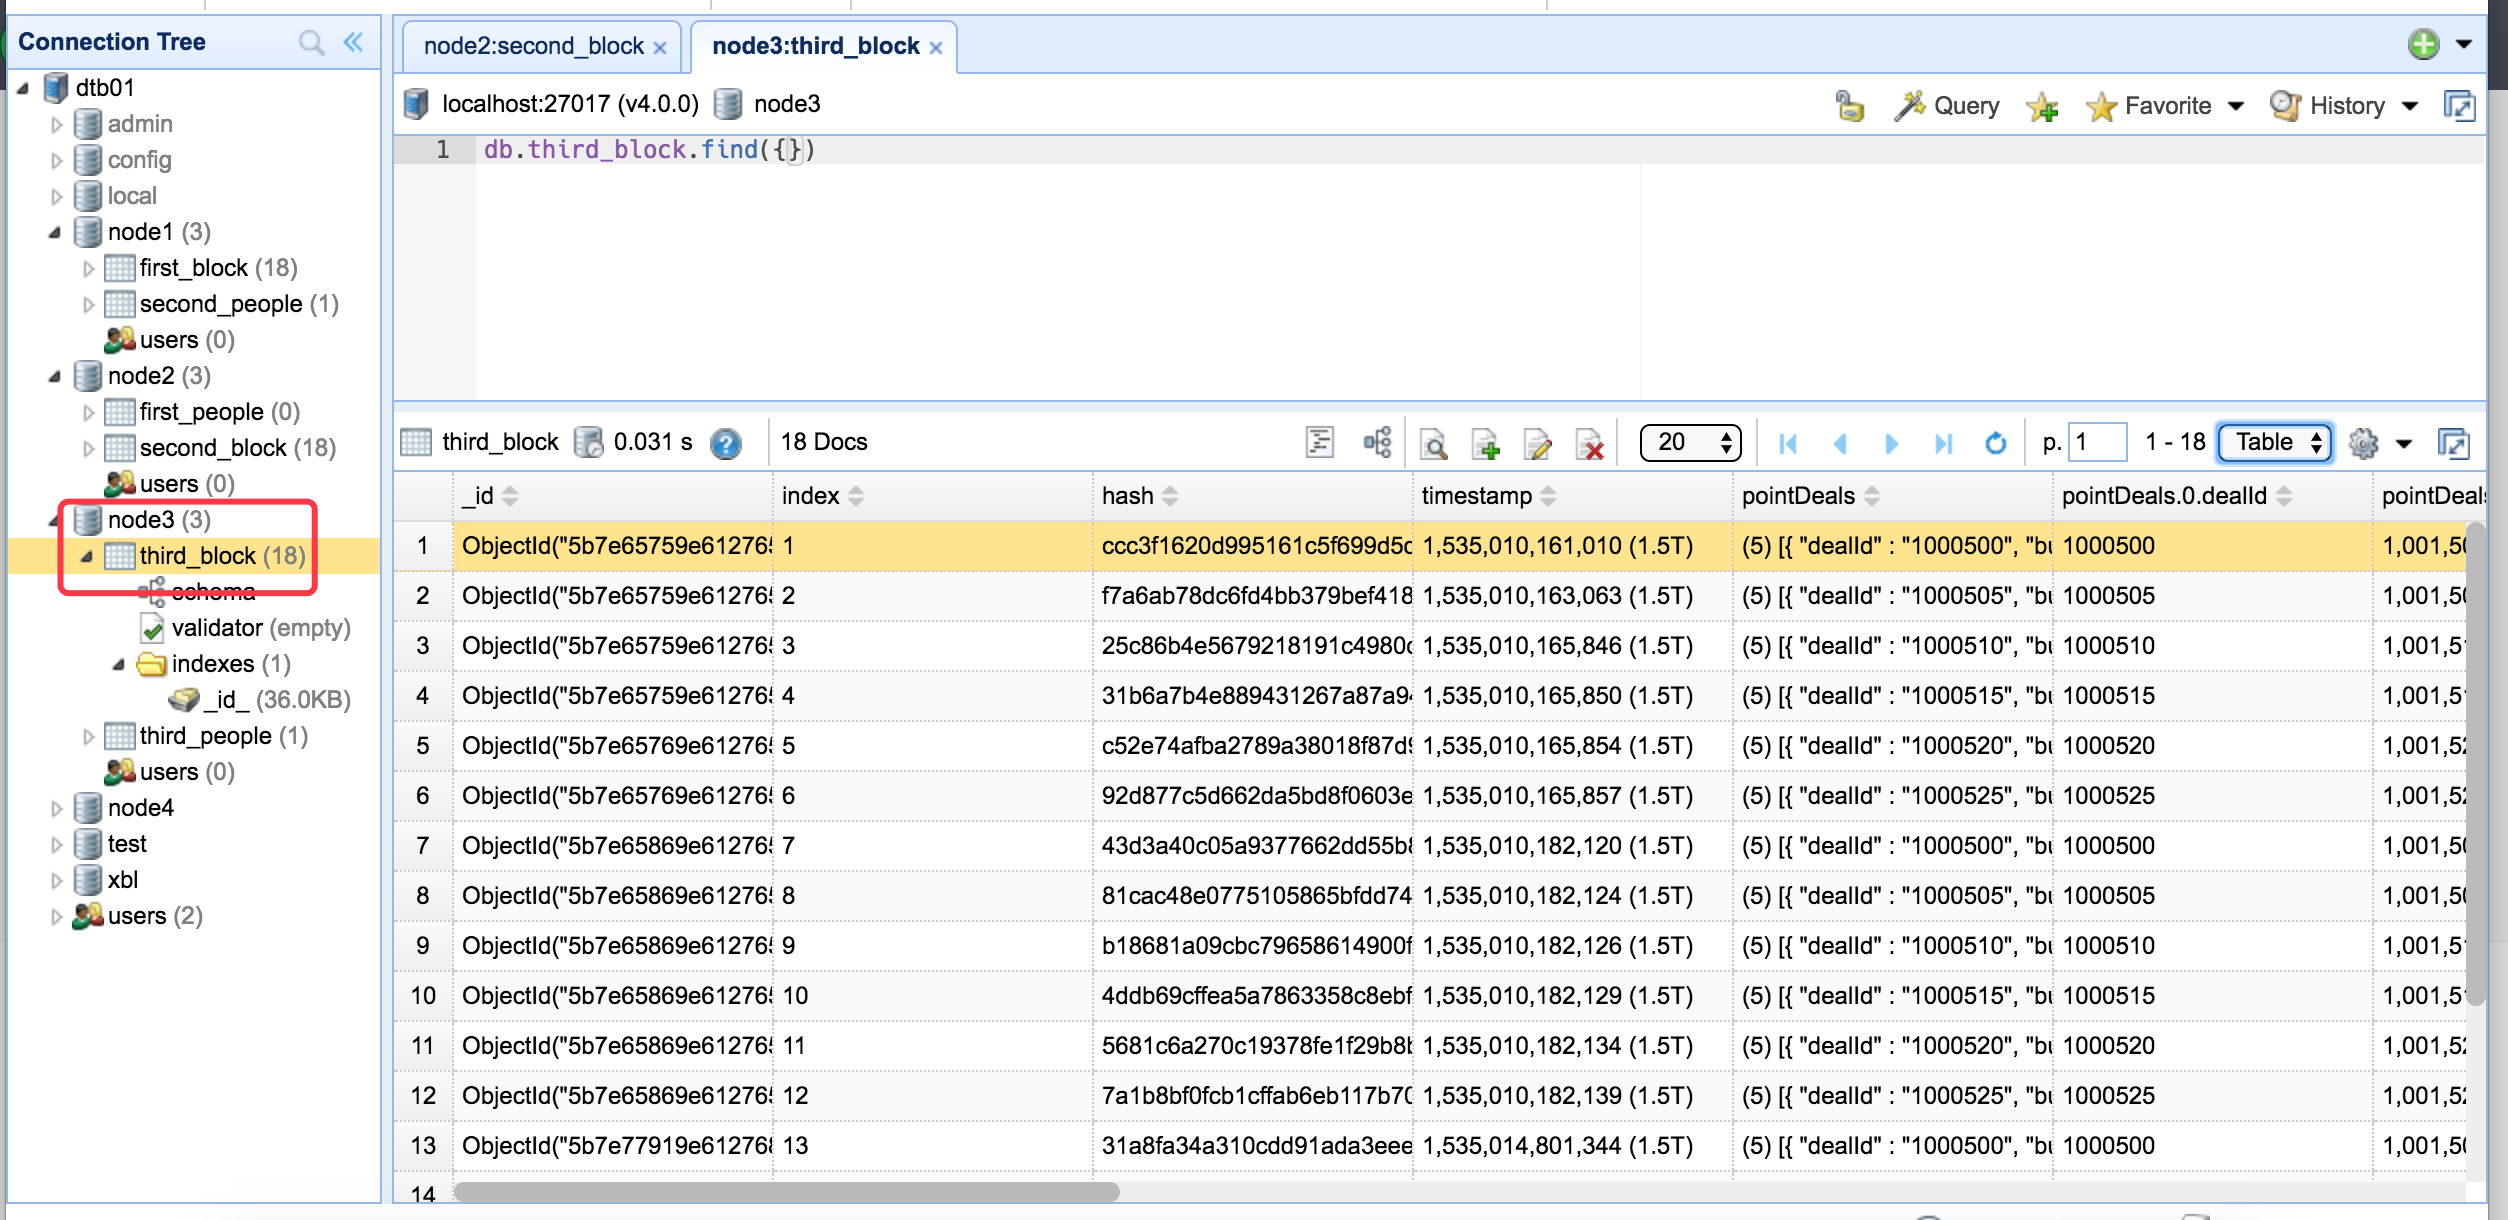Open the tab list dropdown arrow at top right
The height and width of the screenshot is (1220, 2508).
[x=2464, y=44]
